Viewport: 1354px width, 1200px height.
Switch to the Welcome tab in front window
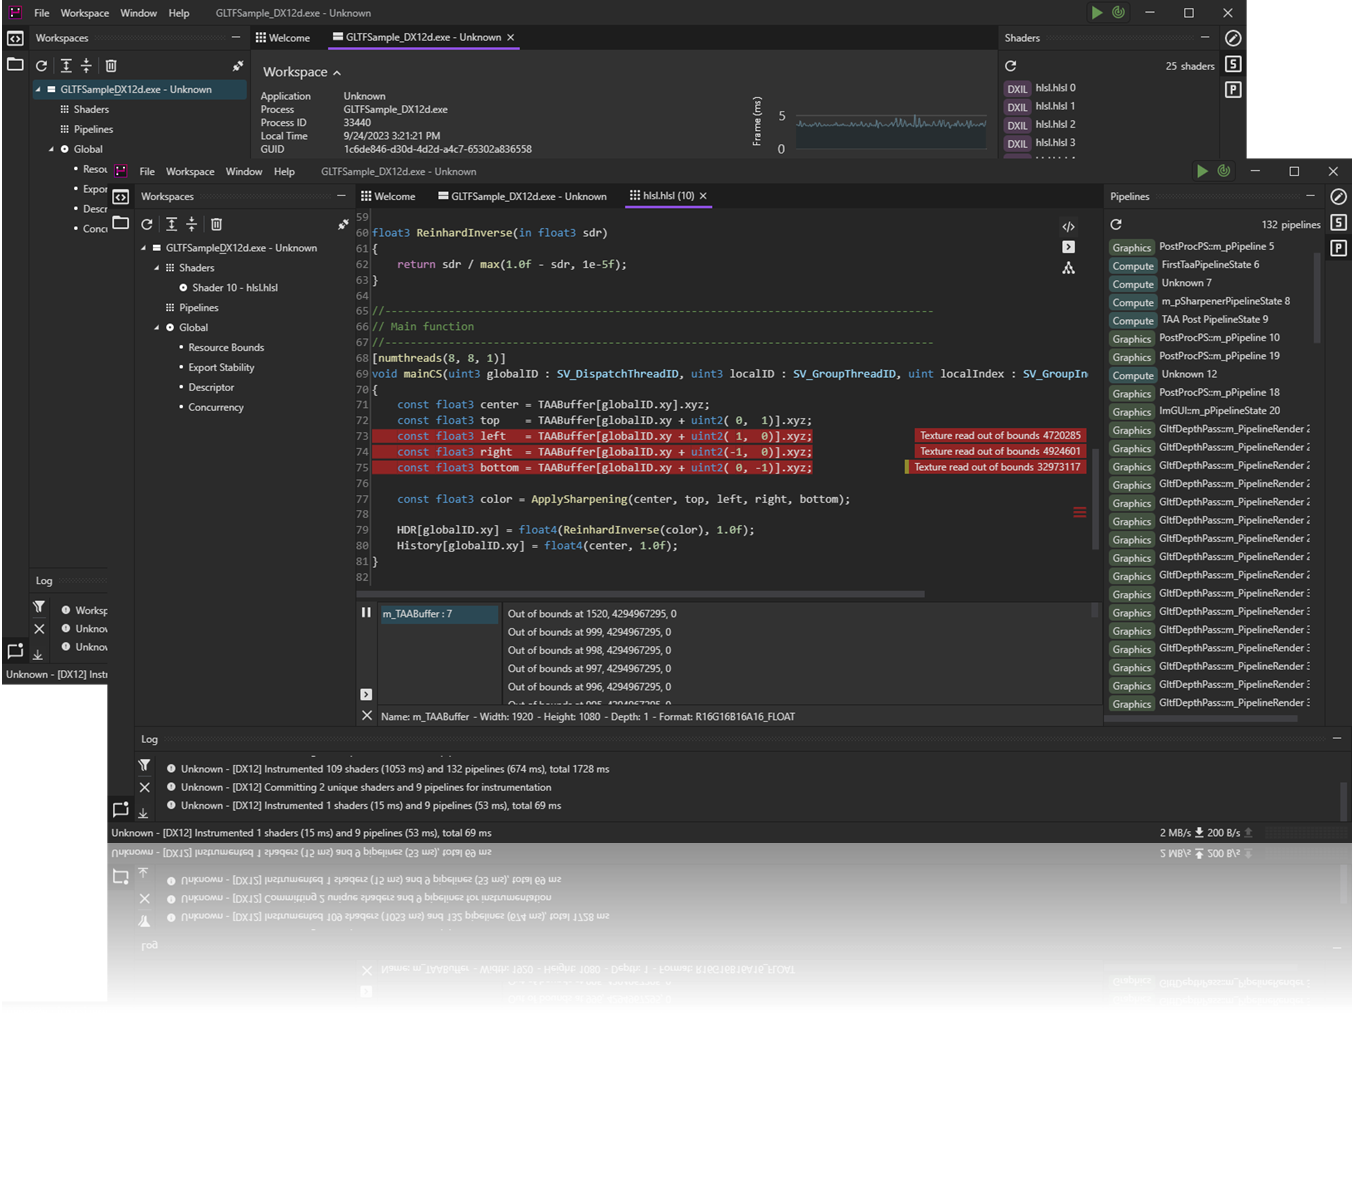388,197
